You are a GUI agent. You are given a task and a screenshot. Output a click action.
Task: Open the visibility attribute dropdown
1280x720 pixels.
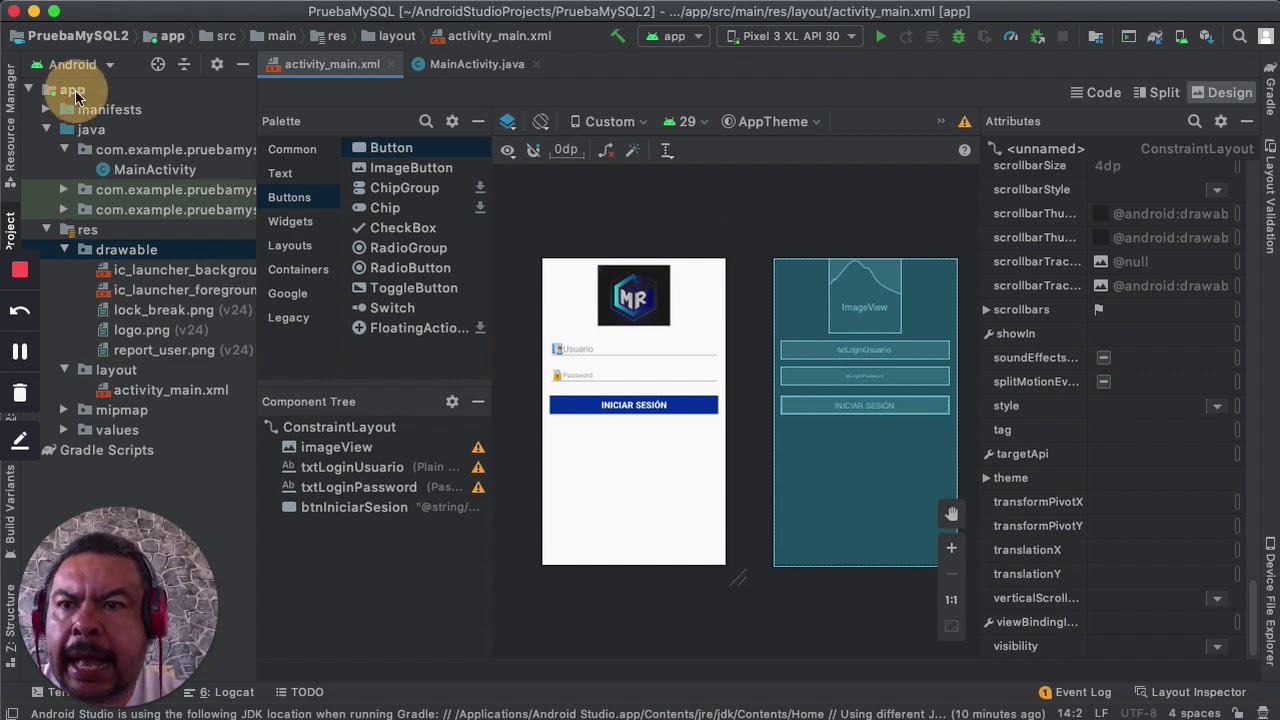1216,646
